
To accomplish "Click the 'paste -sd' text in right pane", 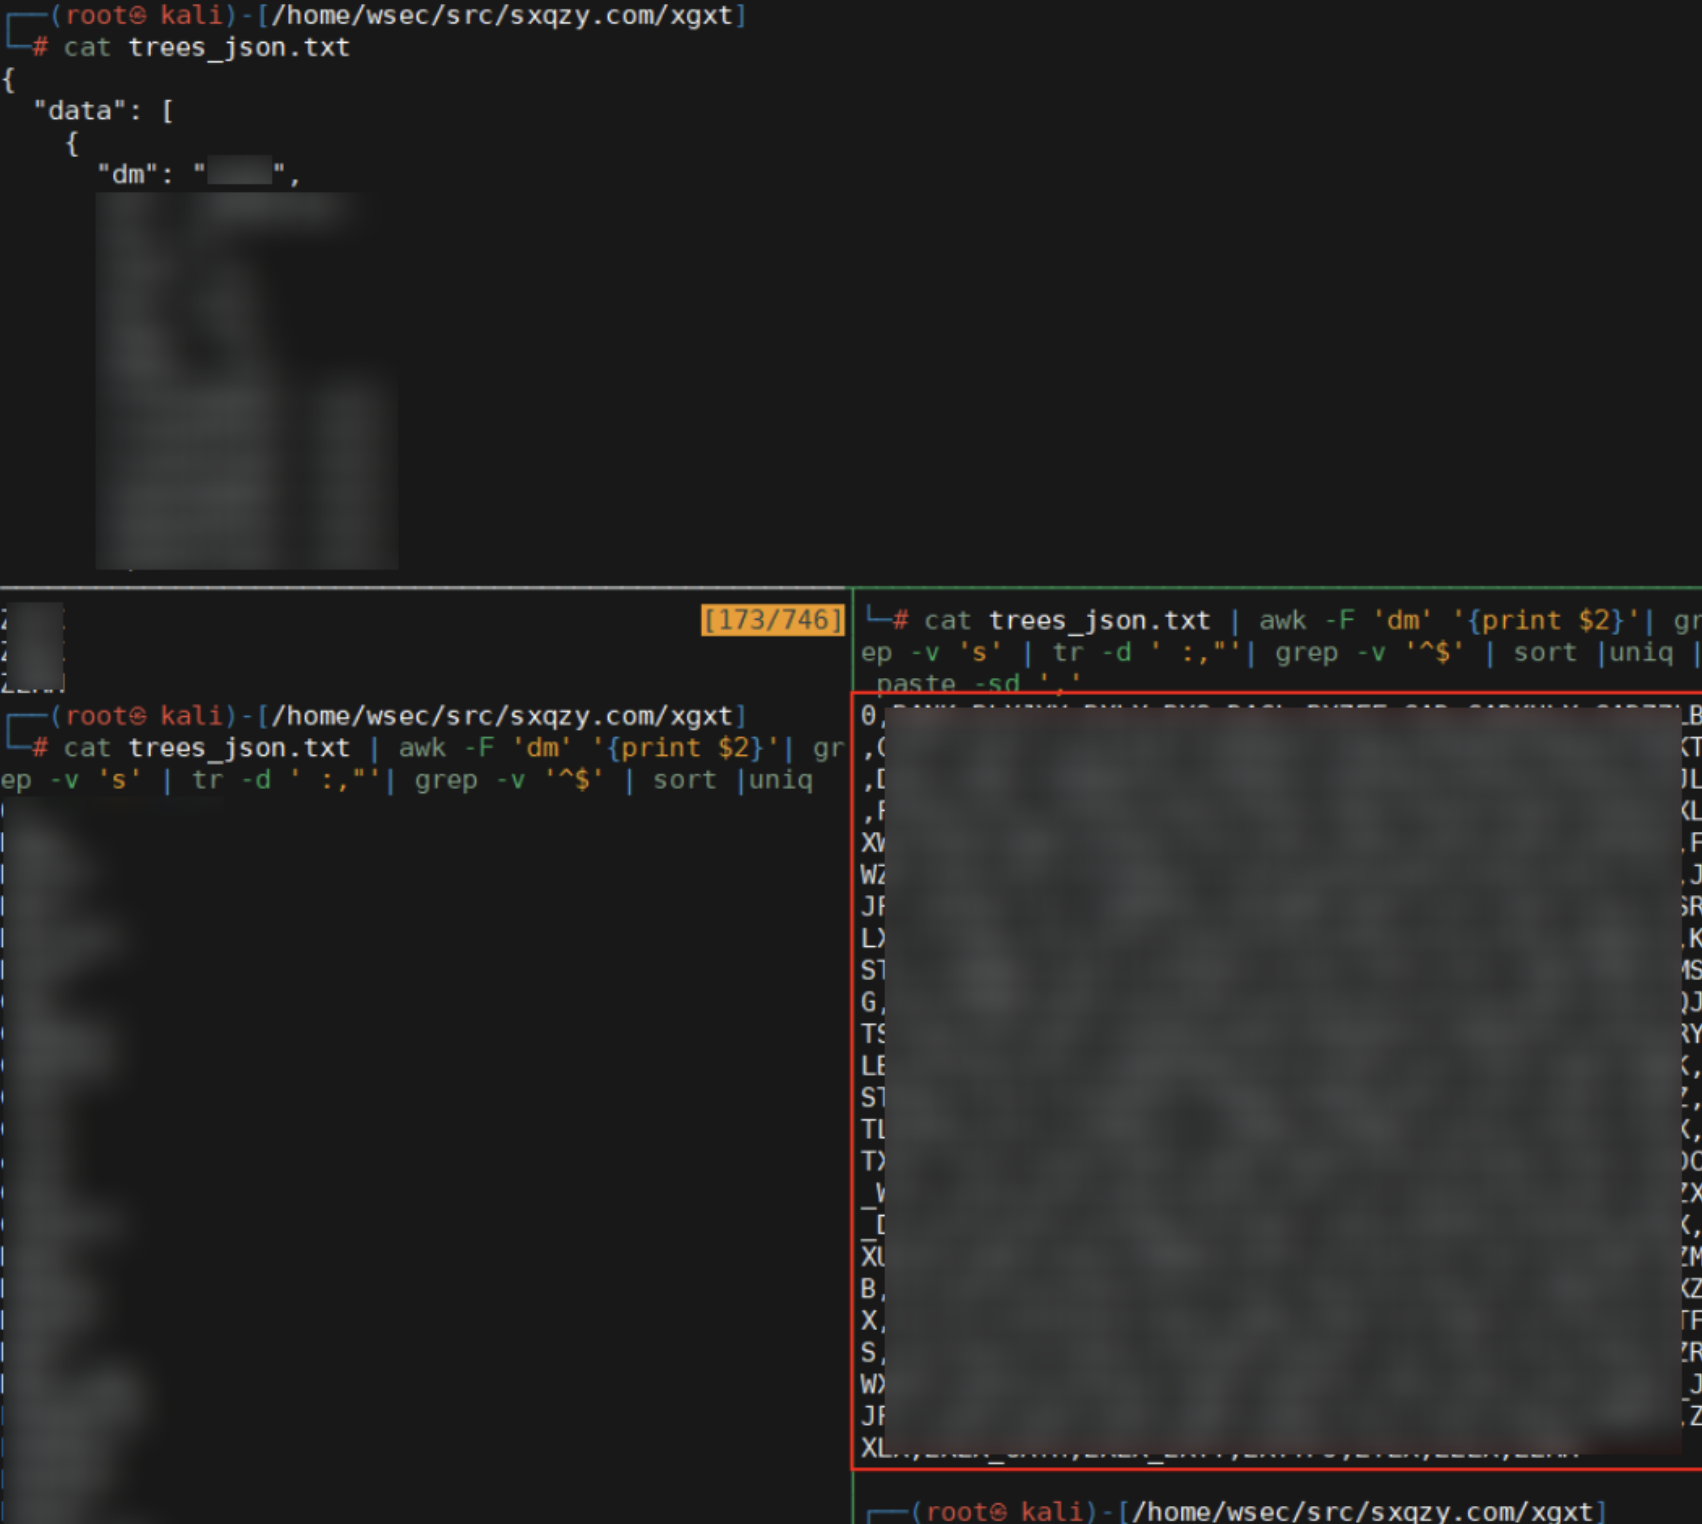I will (x=948, y=684).
